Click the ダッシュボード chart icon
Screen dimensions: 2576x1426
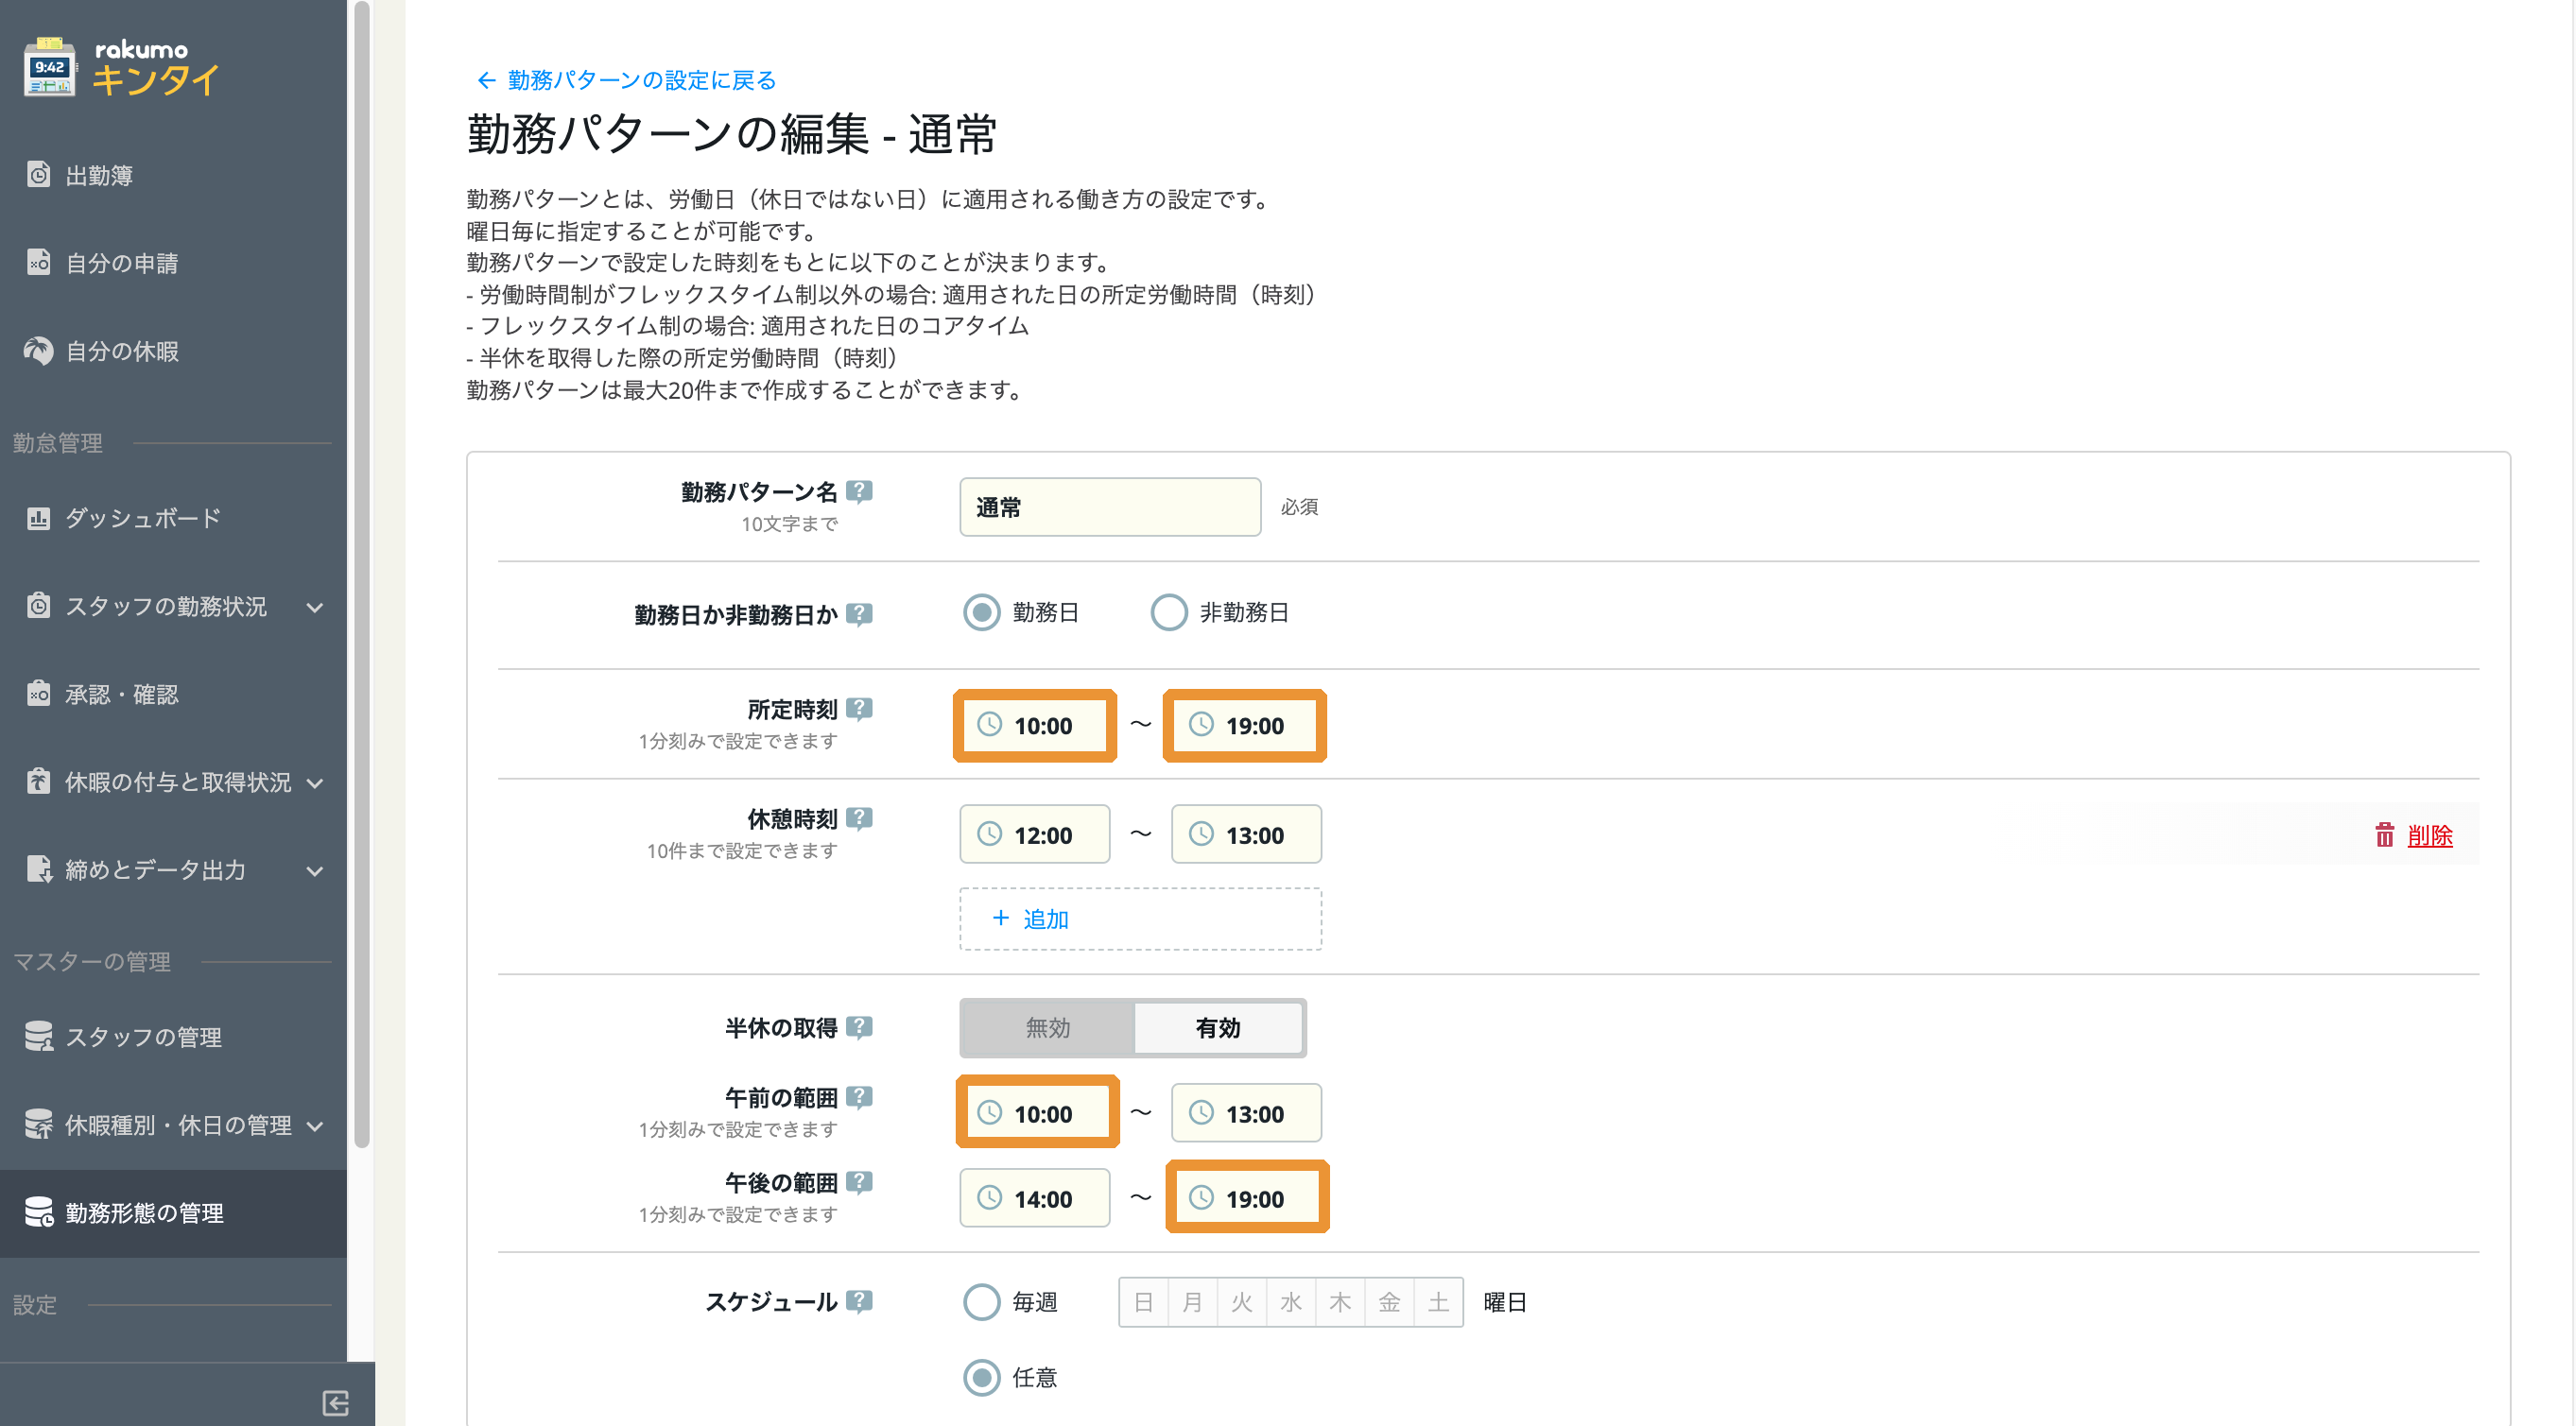[x=38, y=518]
